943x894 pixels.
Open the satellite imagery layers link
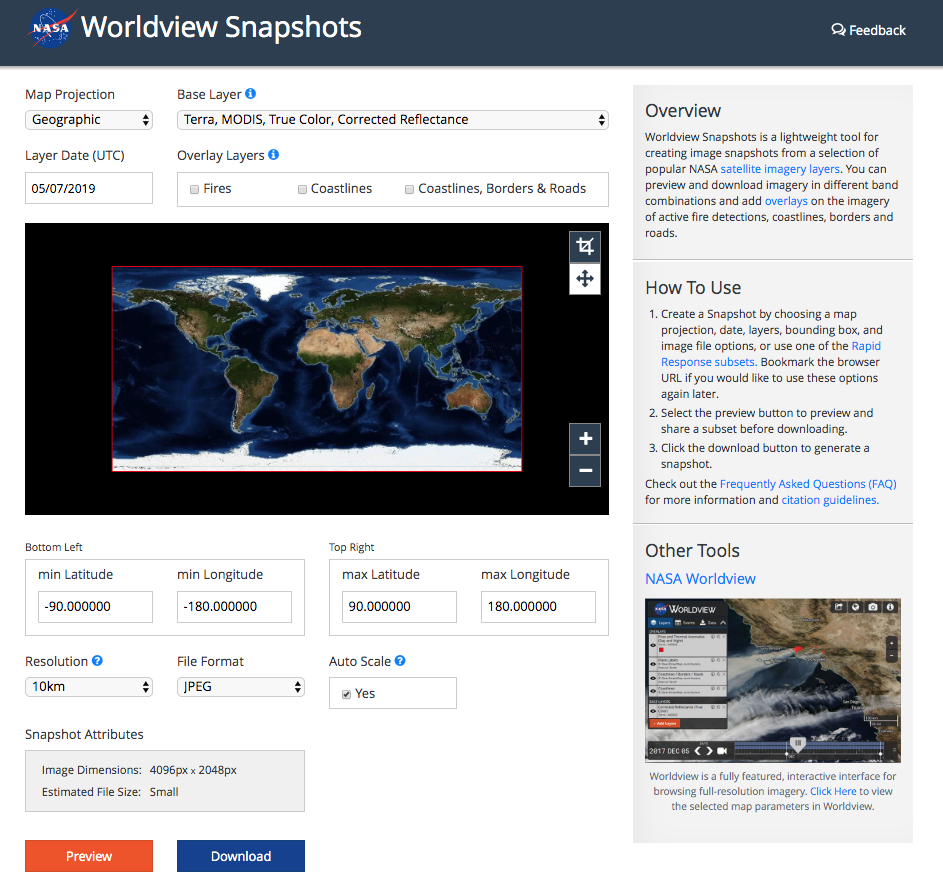[x=780, y=169]
